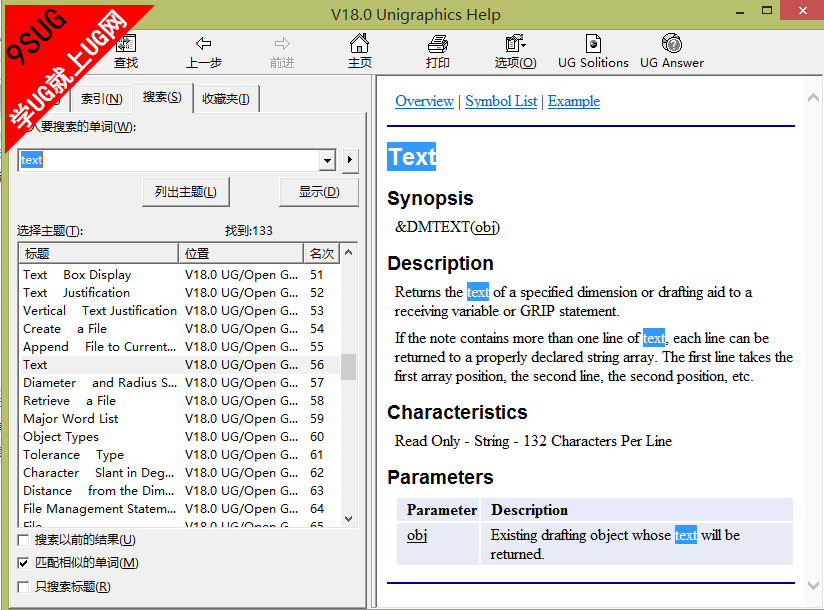Select the 'Major Word List' result
The width and height of the screenshot is (824, 610).
[180, 419]
